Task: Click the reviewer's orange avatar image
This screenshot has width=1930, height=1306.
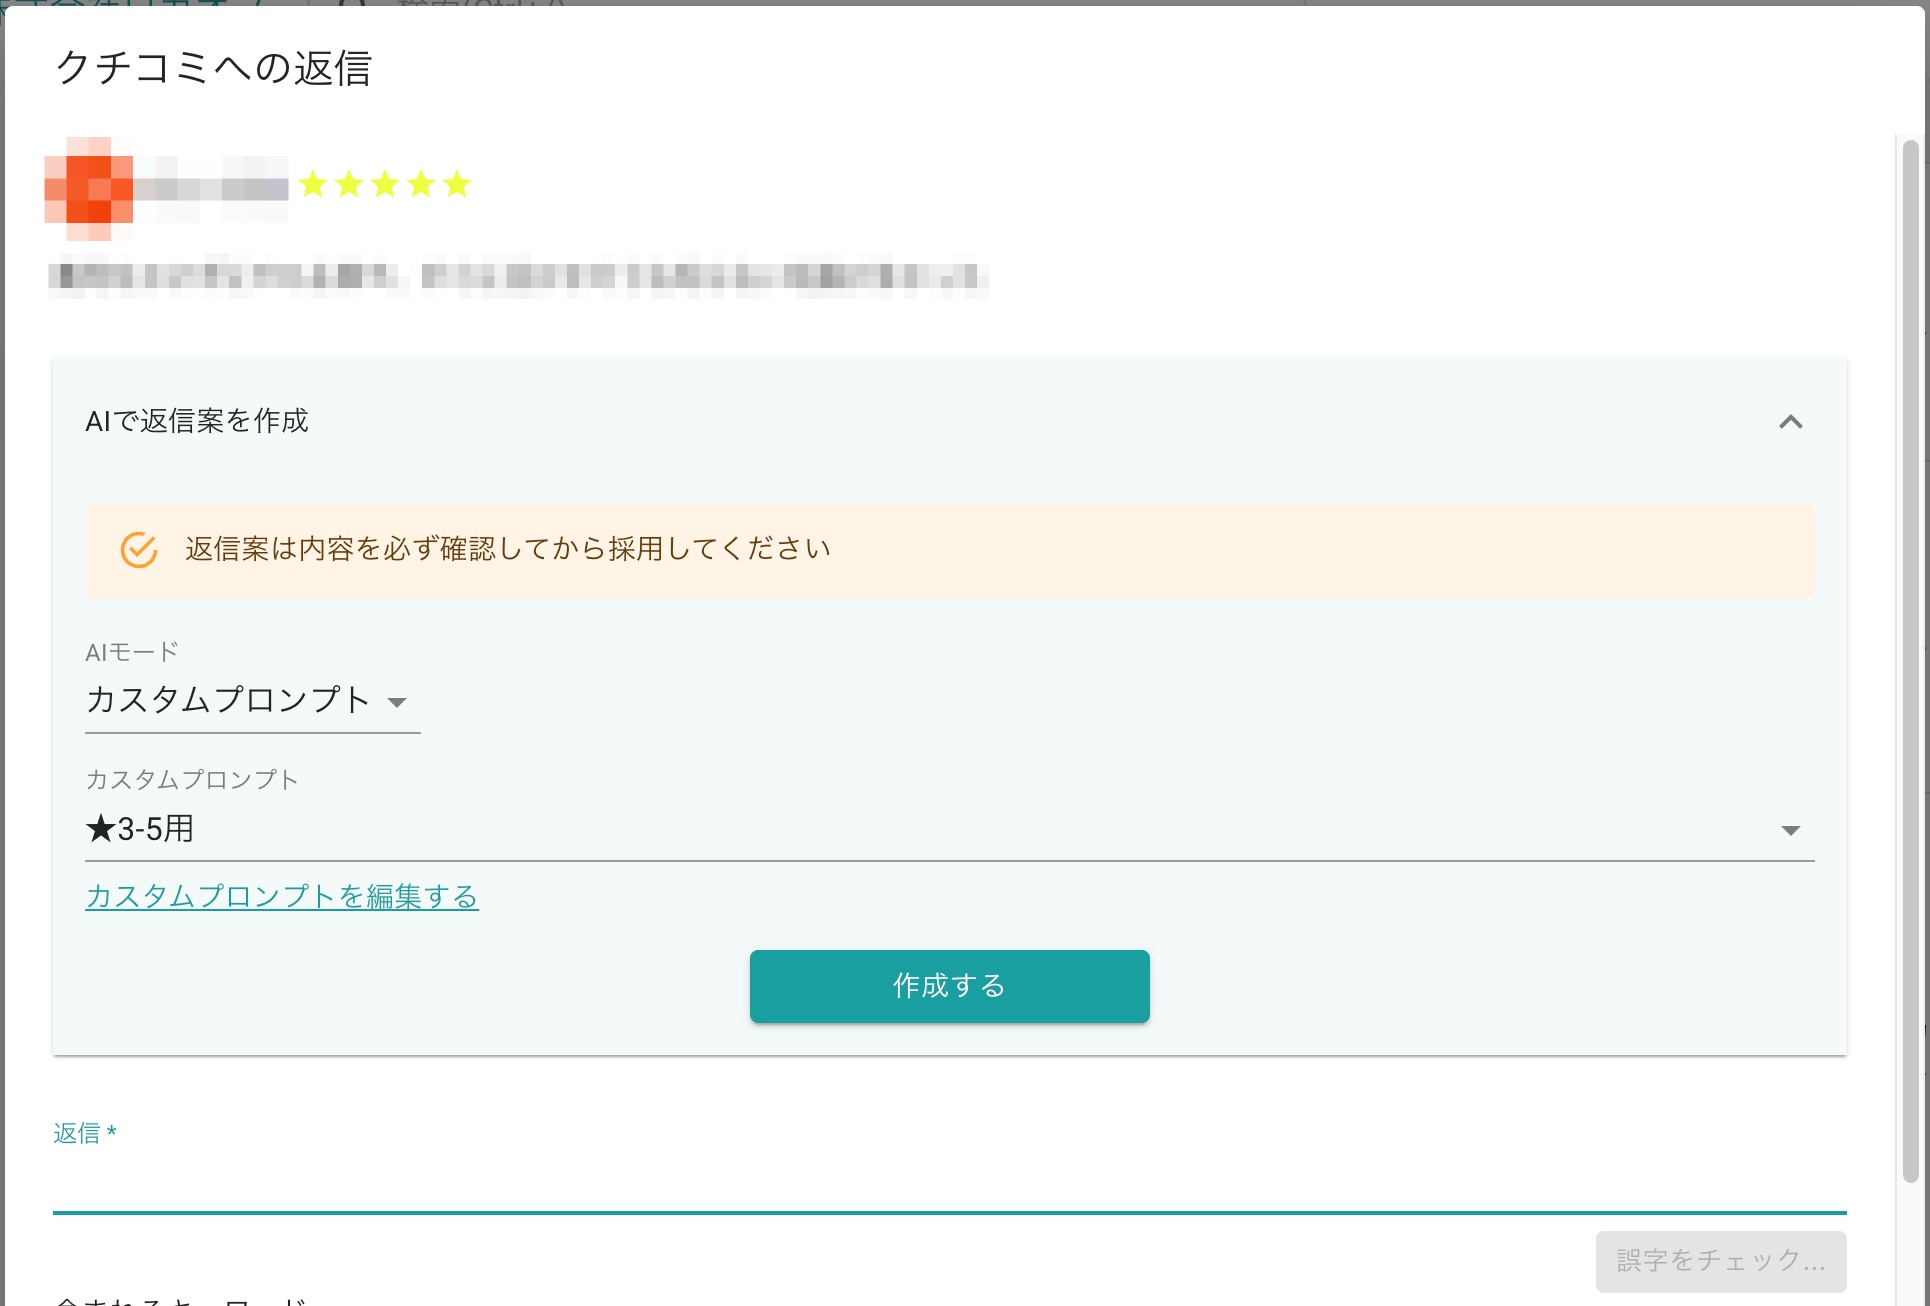Action: click(x=89, y=189)
